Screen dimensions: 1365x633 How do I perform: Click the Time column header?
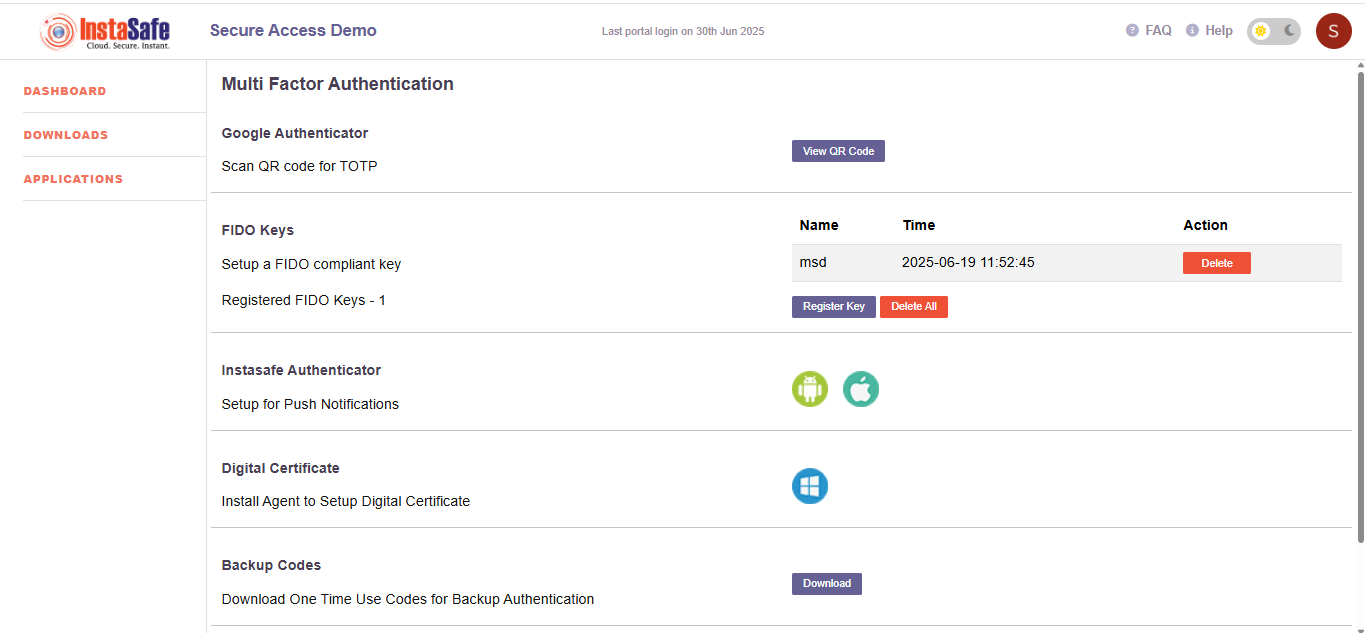click(918, 225)
